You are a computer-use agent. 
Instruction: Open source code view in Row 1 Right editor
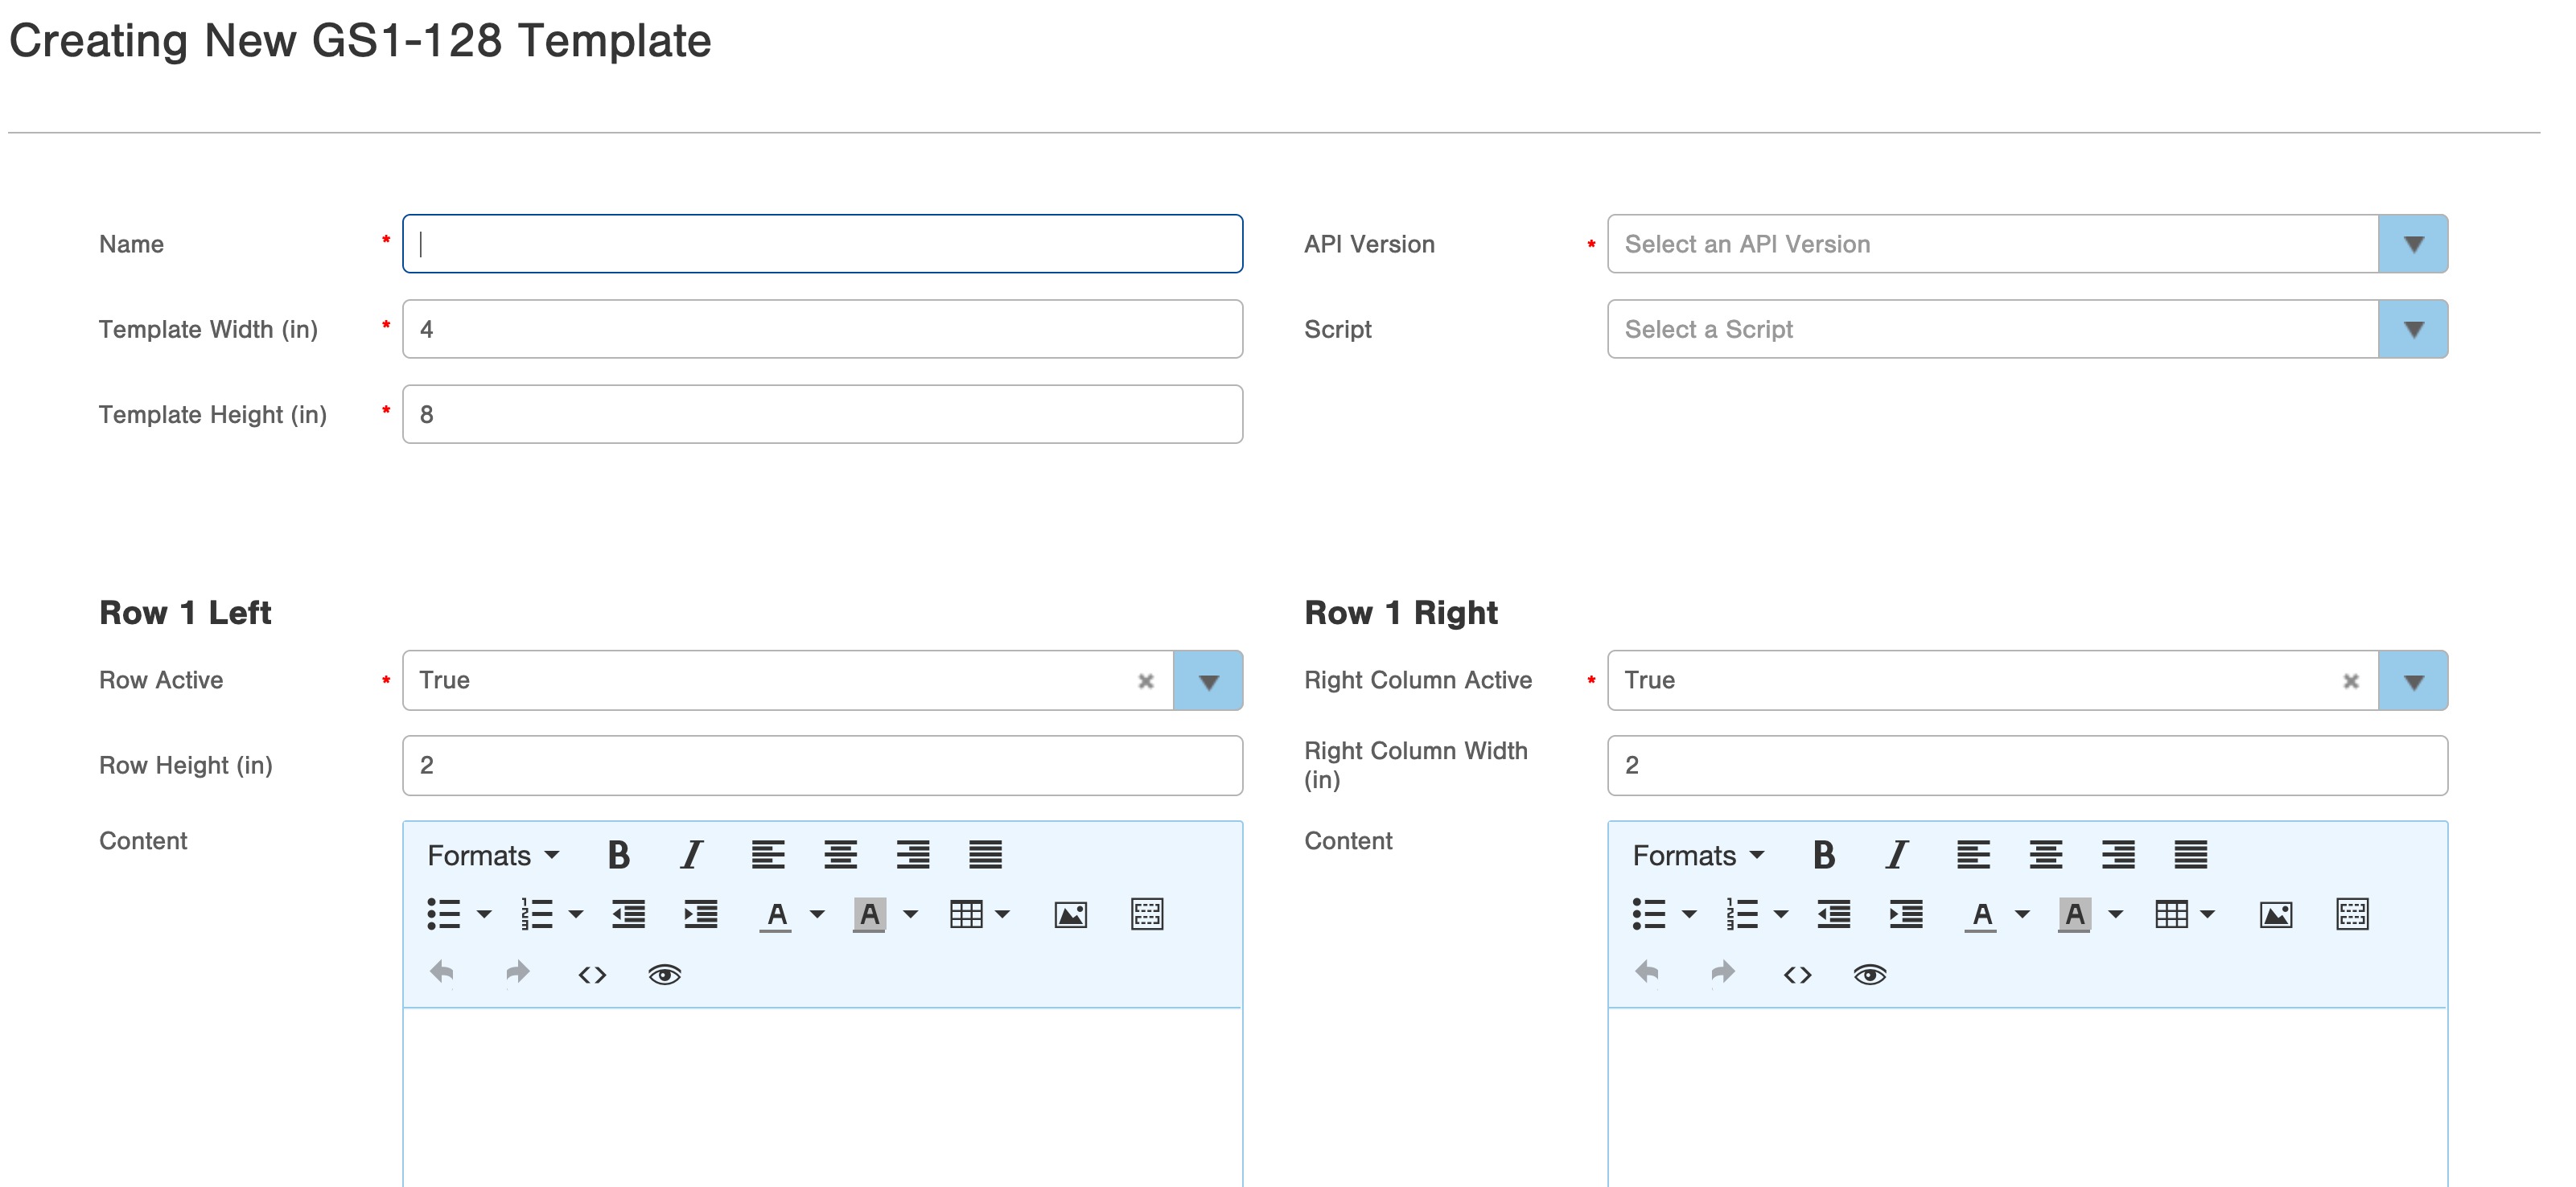(x=1797, y=974)
